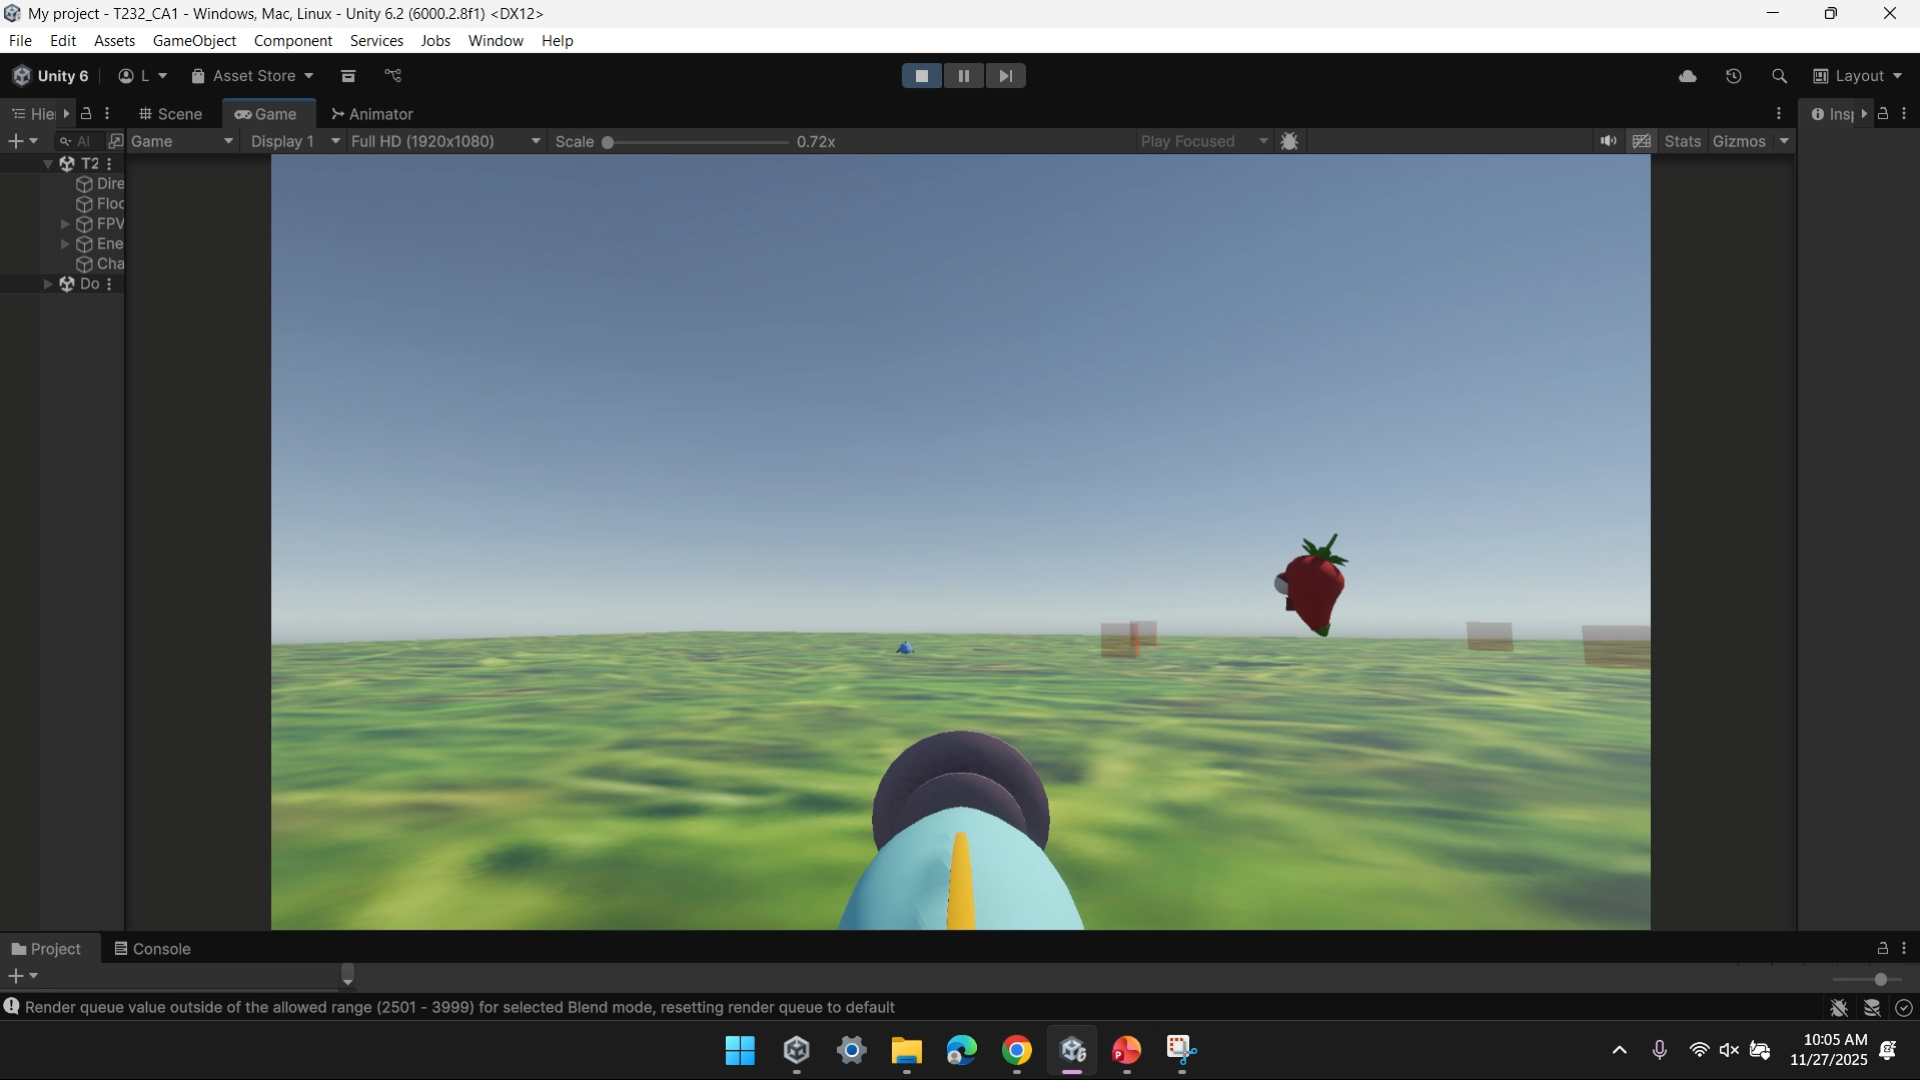This screenshot has width=1920, height=1080.
Task: Open Unity search magnifier icon
Action: [1779, 76]
